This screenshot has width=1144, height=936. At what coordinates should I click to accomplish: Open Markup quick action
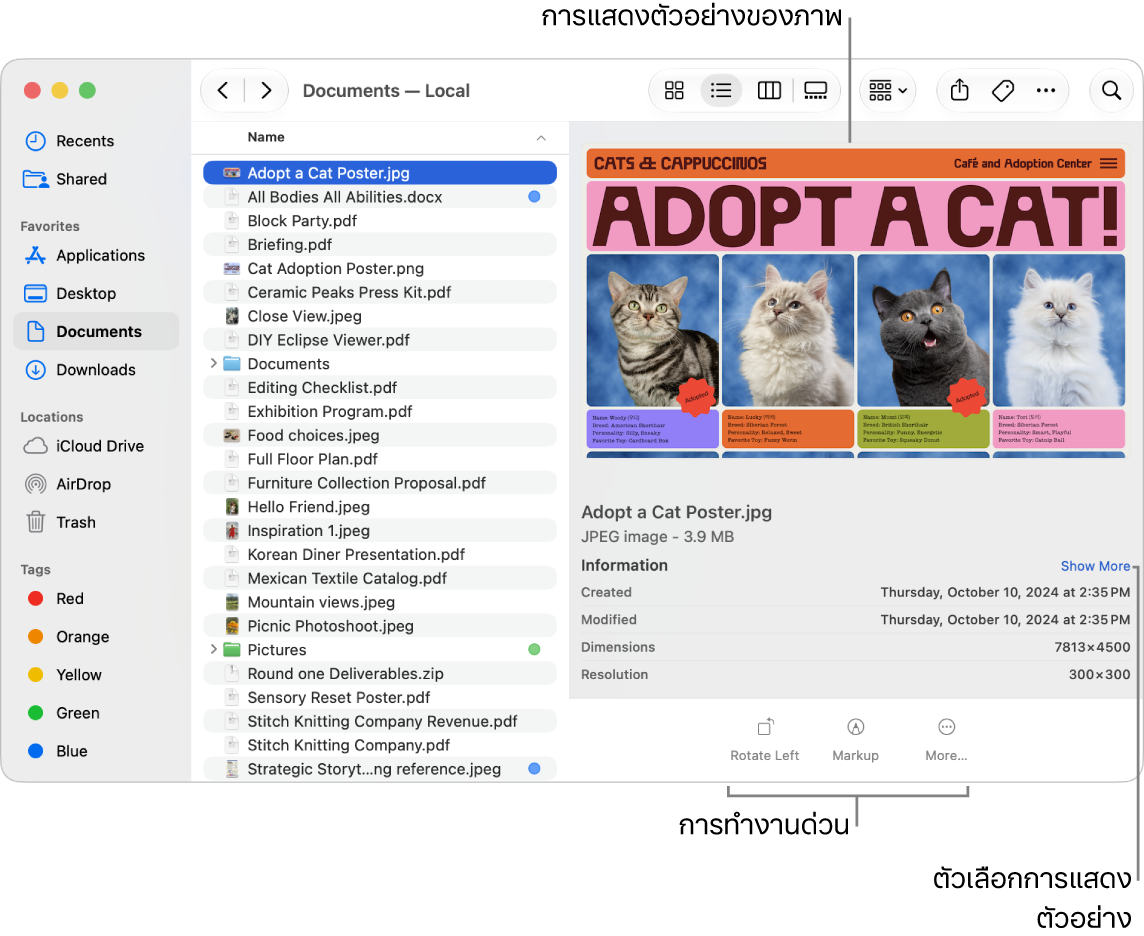click(x=855, y=739)
